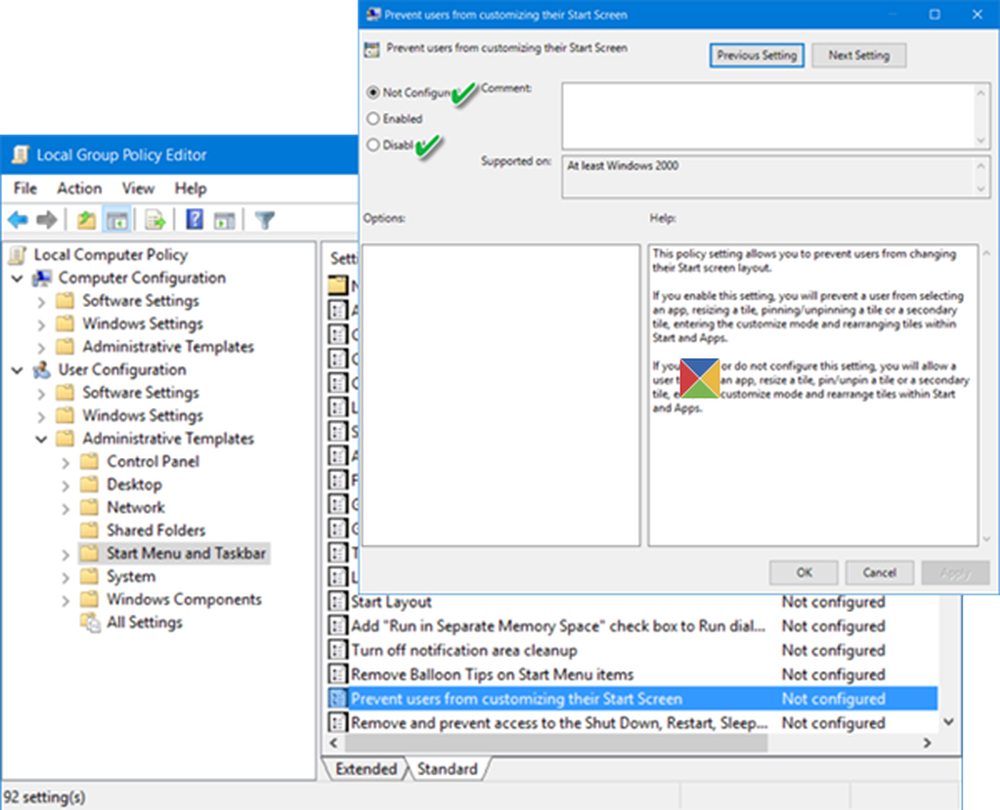Collapse Administrative Templates under User Configuration

click(41, 439)
